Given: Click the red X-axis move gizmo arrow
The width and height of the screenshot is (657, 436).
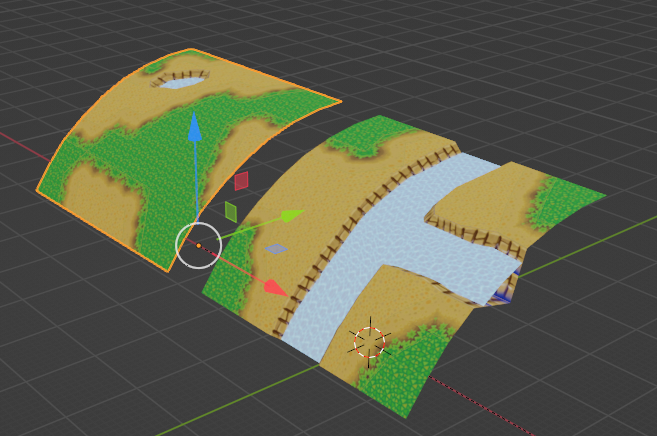Looking at the screenshot, I should [276, 287].
